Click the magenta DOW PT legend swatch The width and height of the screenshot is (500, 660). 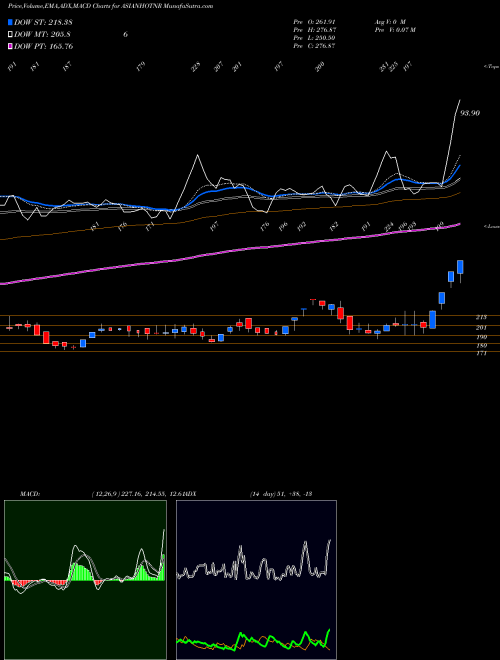[11, 46]
